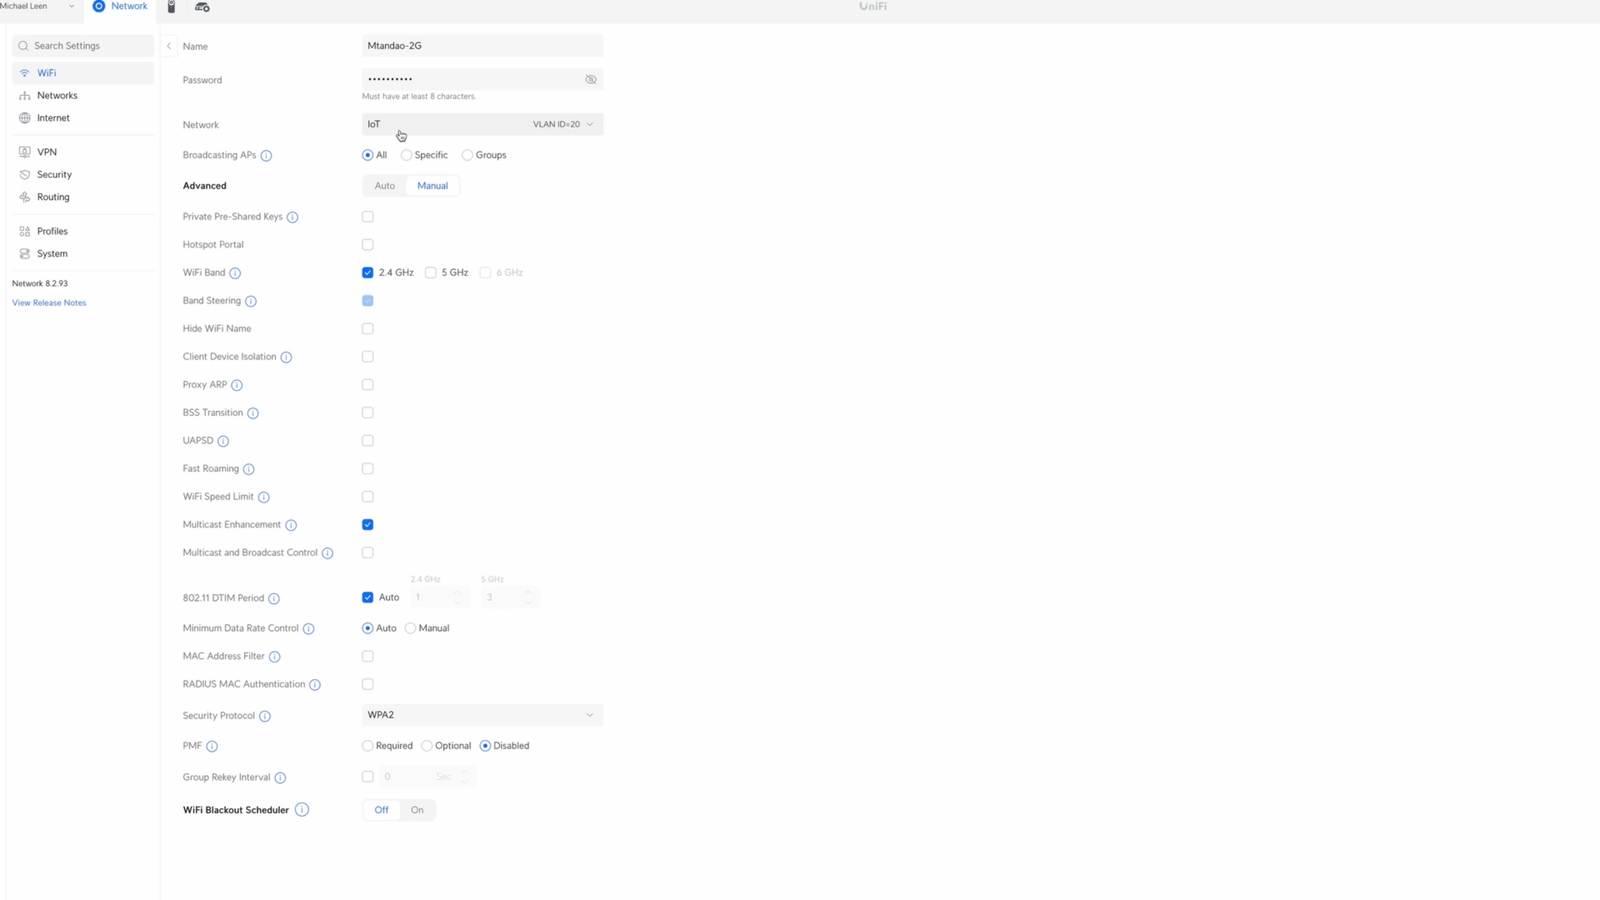The image size is (1600, 900).
Task: Open the Security Protocol WPA2 dropdown
Action: pos(481,715)
